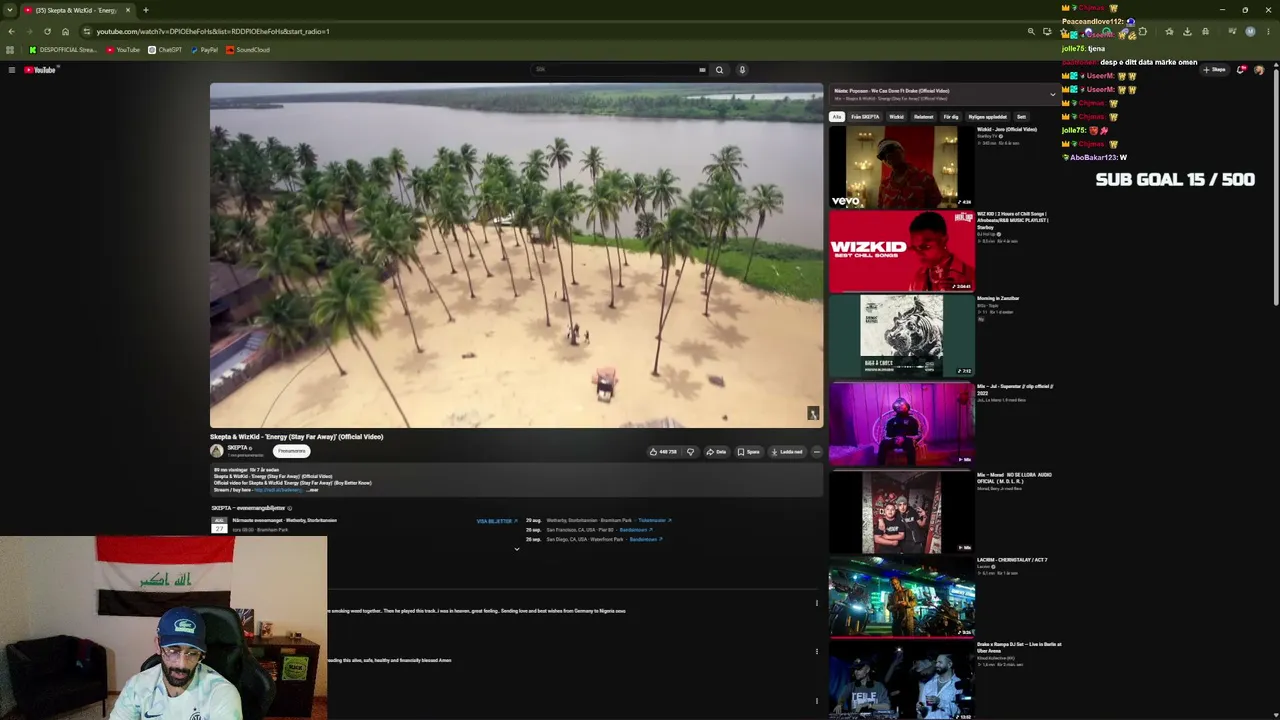
Task: Save the video with Spara button
Action: pos(748,452)
